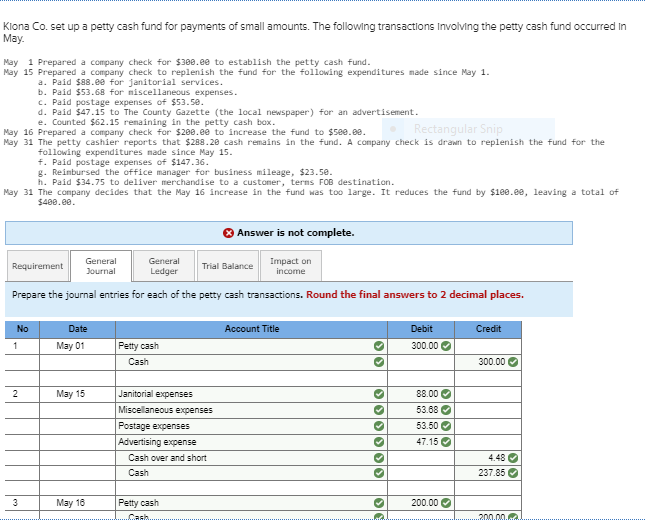Select the Advertising expense account field
645x522 pixels.
251,442
